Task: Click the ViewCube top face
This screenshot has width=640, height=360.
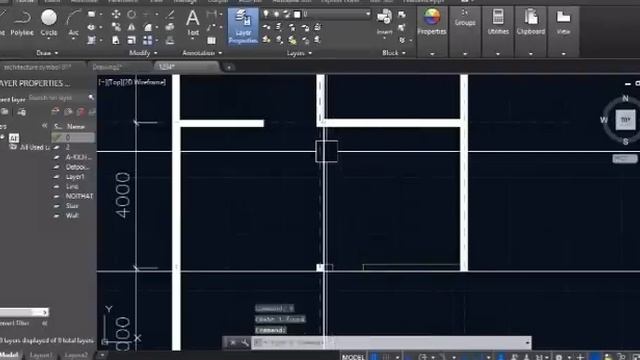Action: click(625, 120)
